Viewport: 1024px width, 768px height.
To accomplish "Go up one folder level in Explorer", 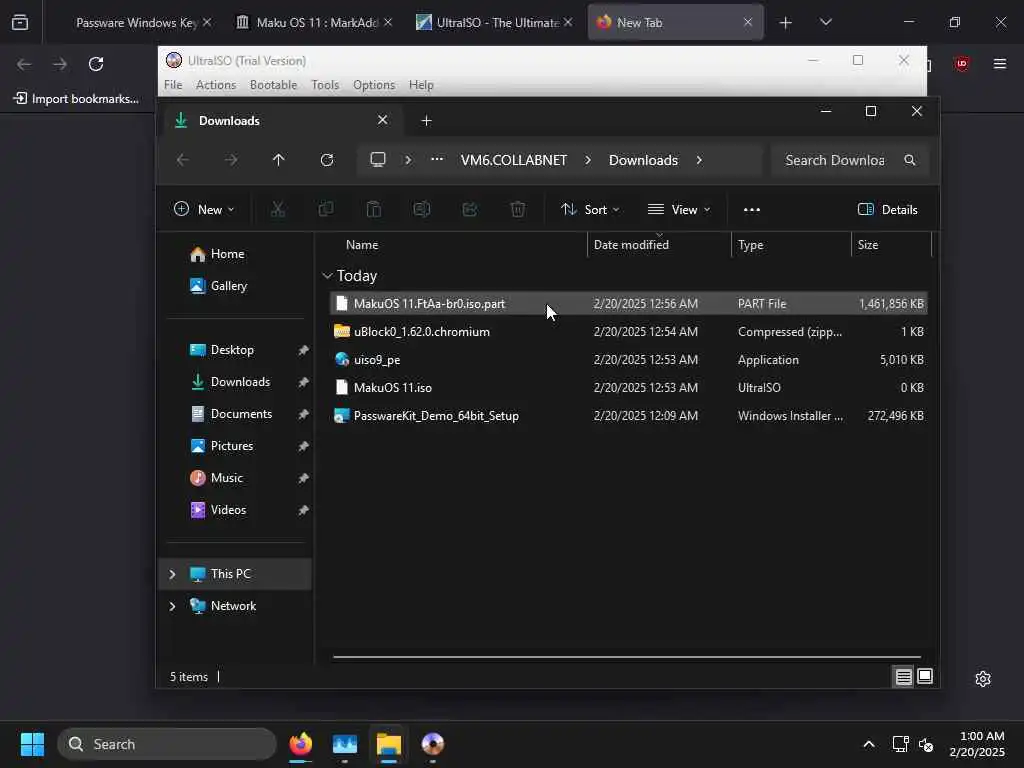I will (278, 160).
